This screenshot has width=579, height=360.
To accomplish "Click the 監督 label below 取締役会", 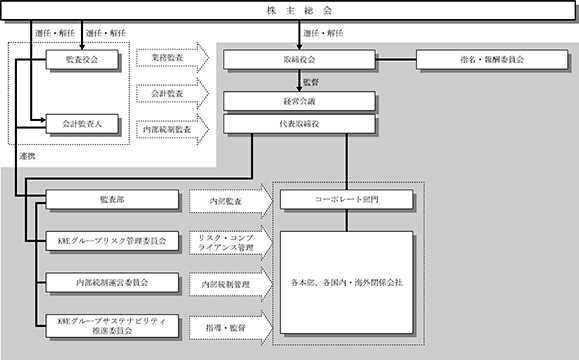I will pos(311,82).
